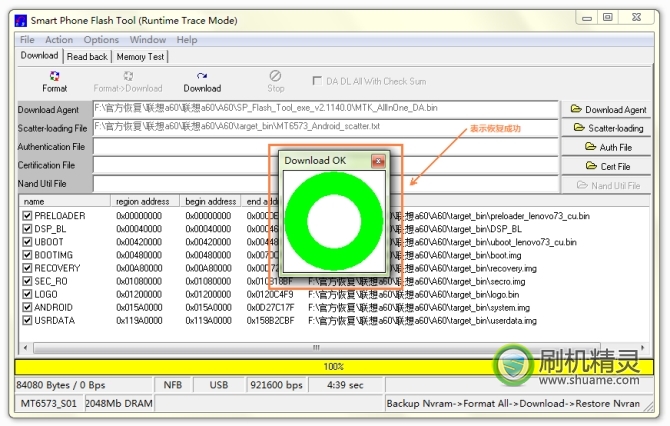670x426 pixels.
Task: Click the Stop toolbar icon
Action: pos(275,81)
